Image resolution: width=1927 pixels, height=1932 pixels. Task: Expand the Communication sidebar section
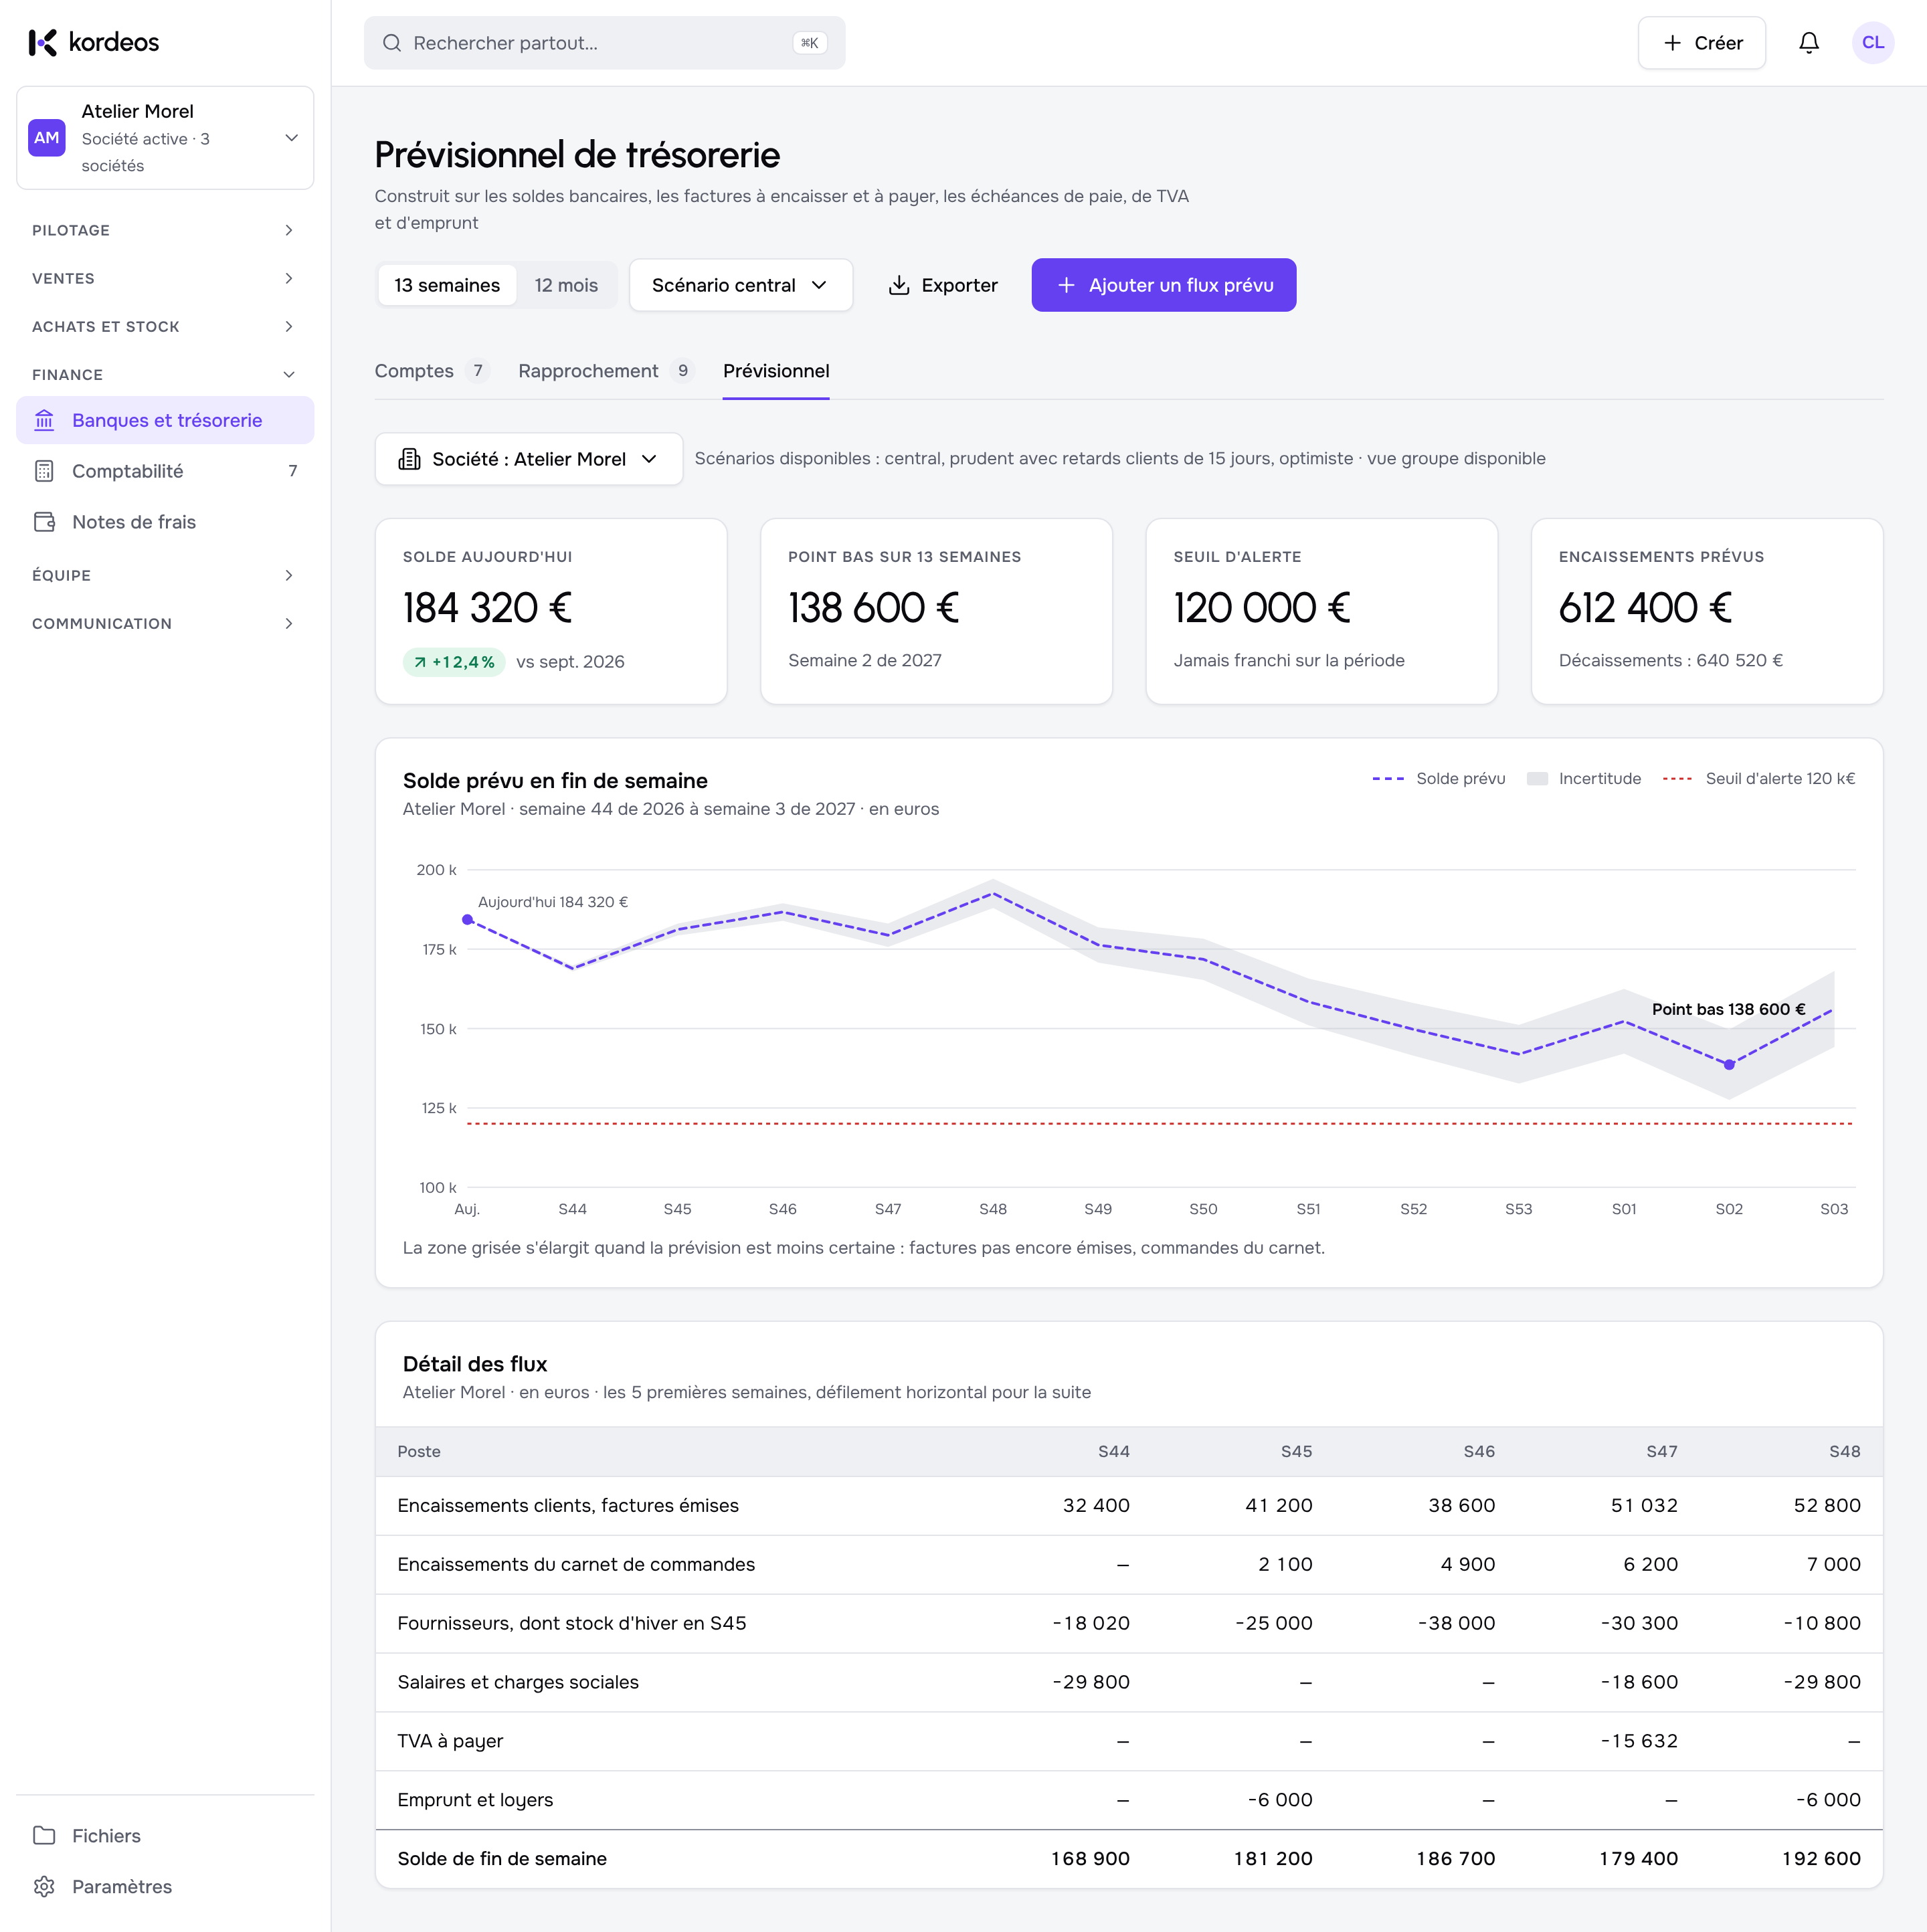point(165,623)
